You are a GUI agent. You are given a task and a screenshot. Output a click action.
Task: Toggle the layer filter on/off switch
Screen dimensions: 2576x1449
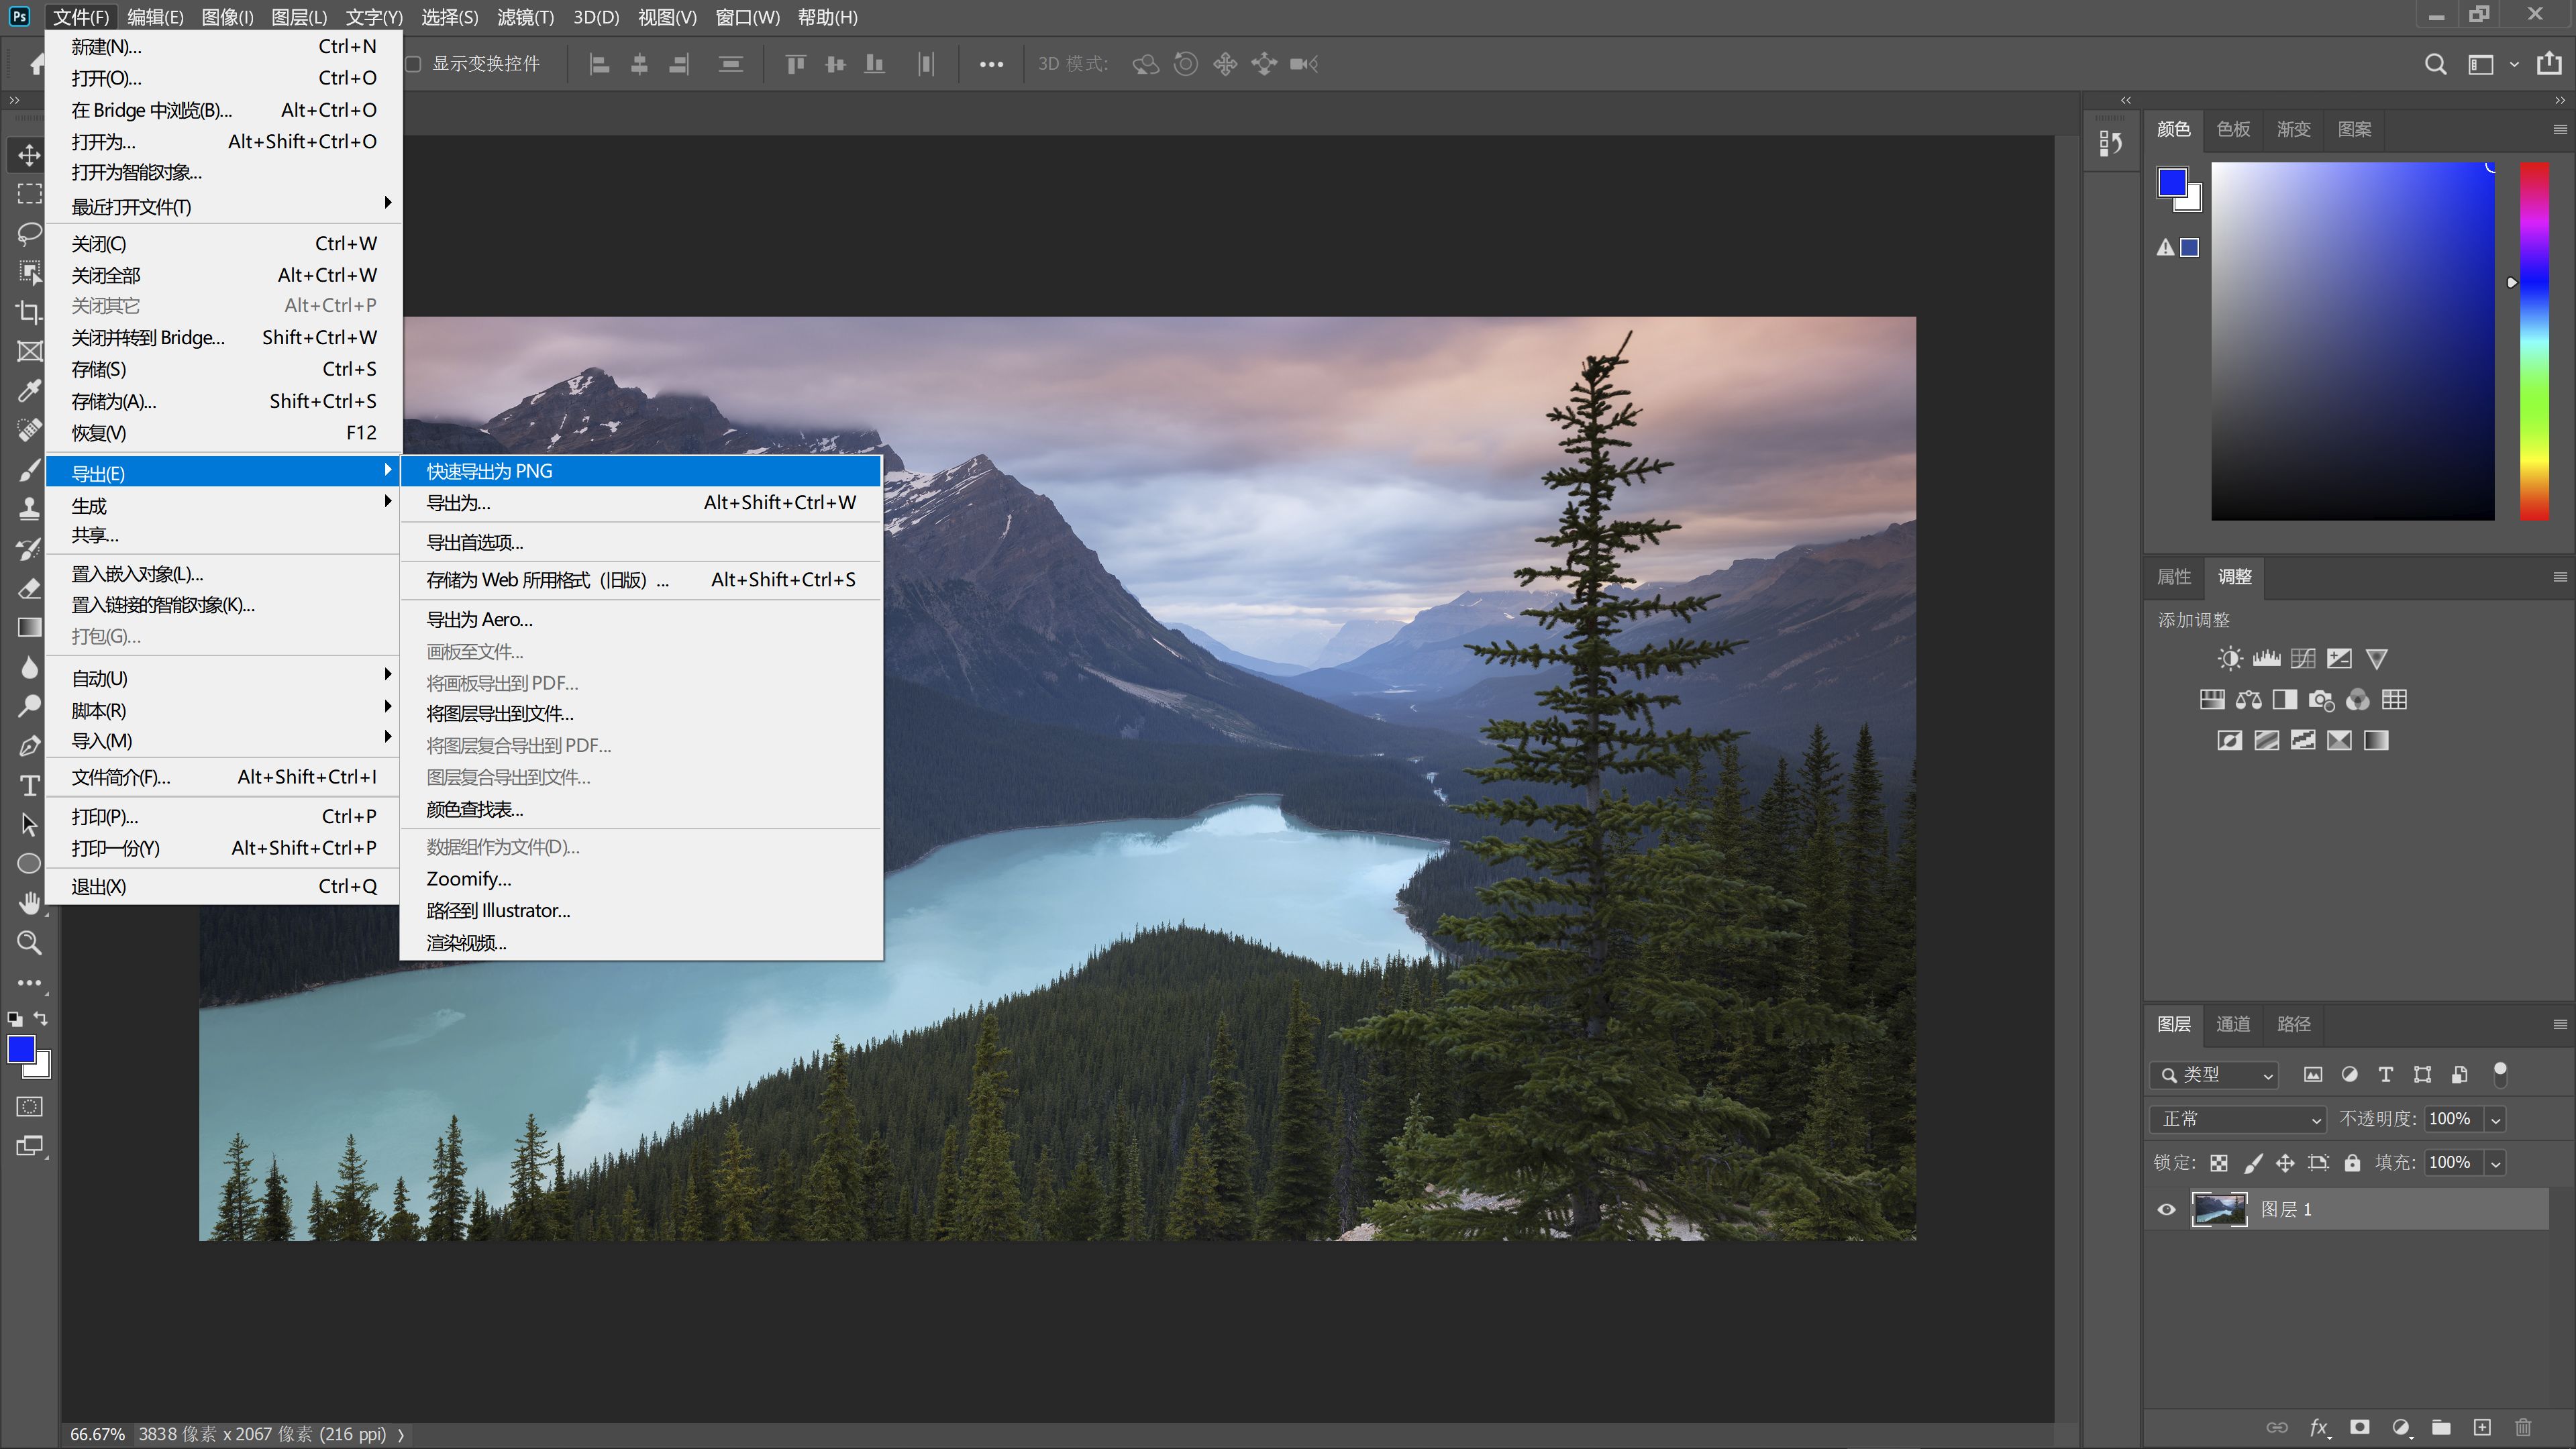[x=2499, y=1074]
